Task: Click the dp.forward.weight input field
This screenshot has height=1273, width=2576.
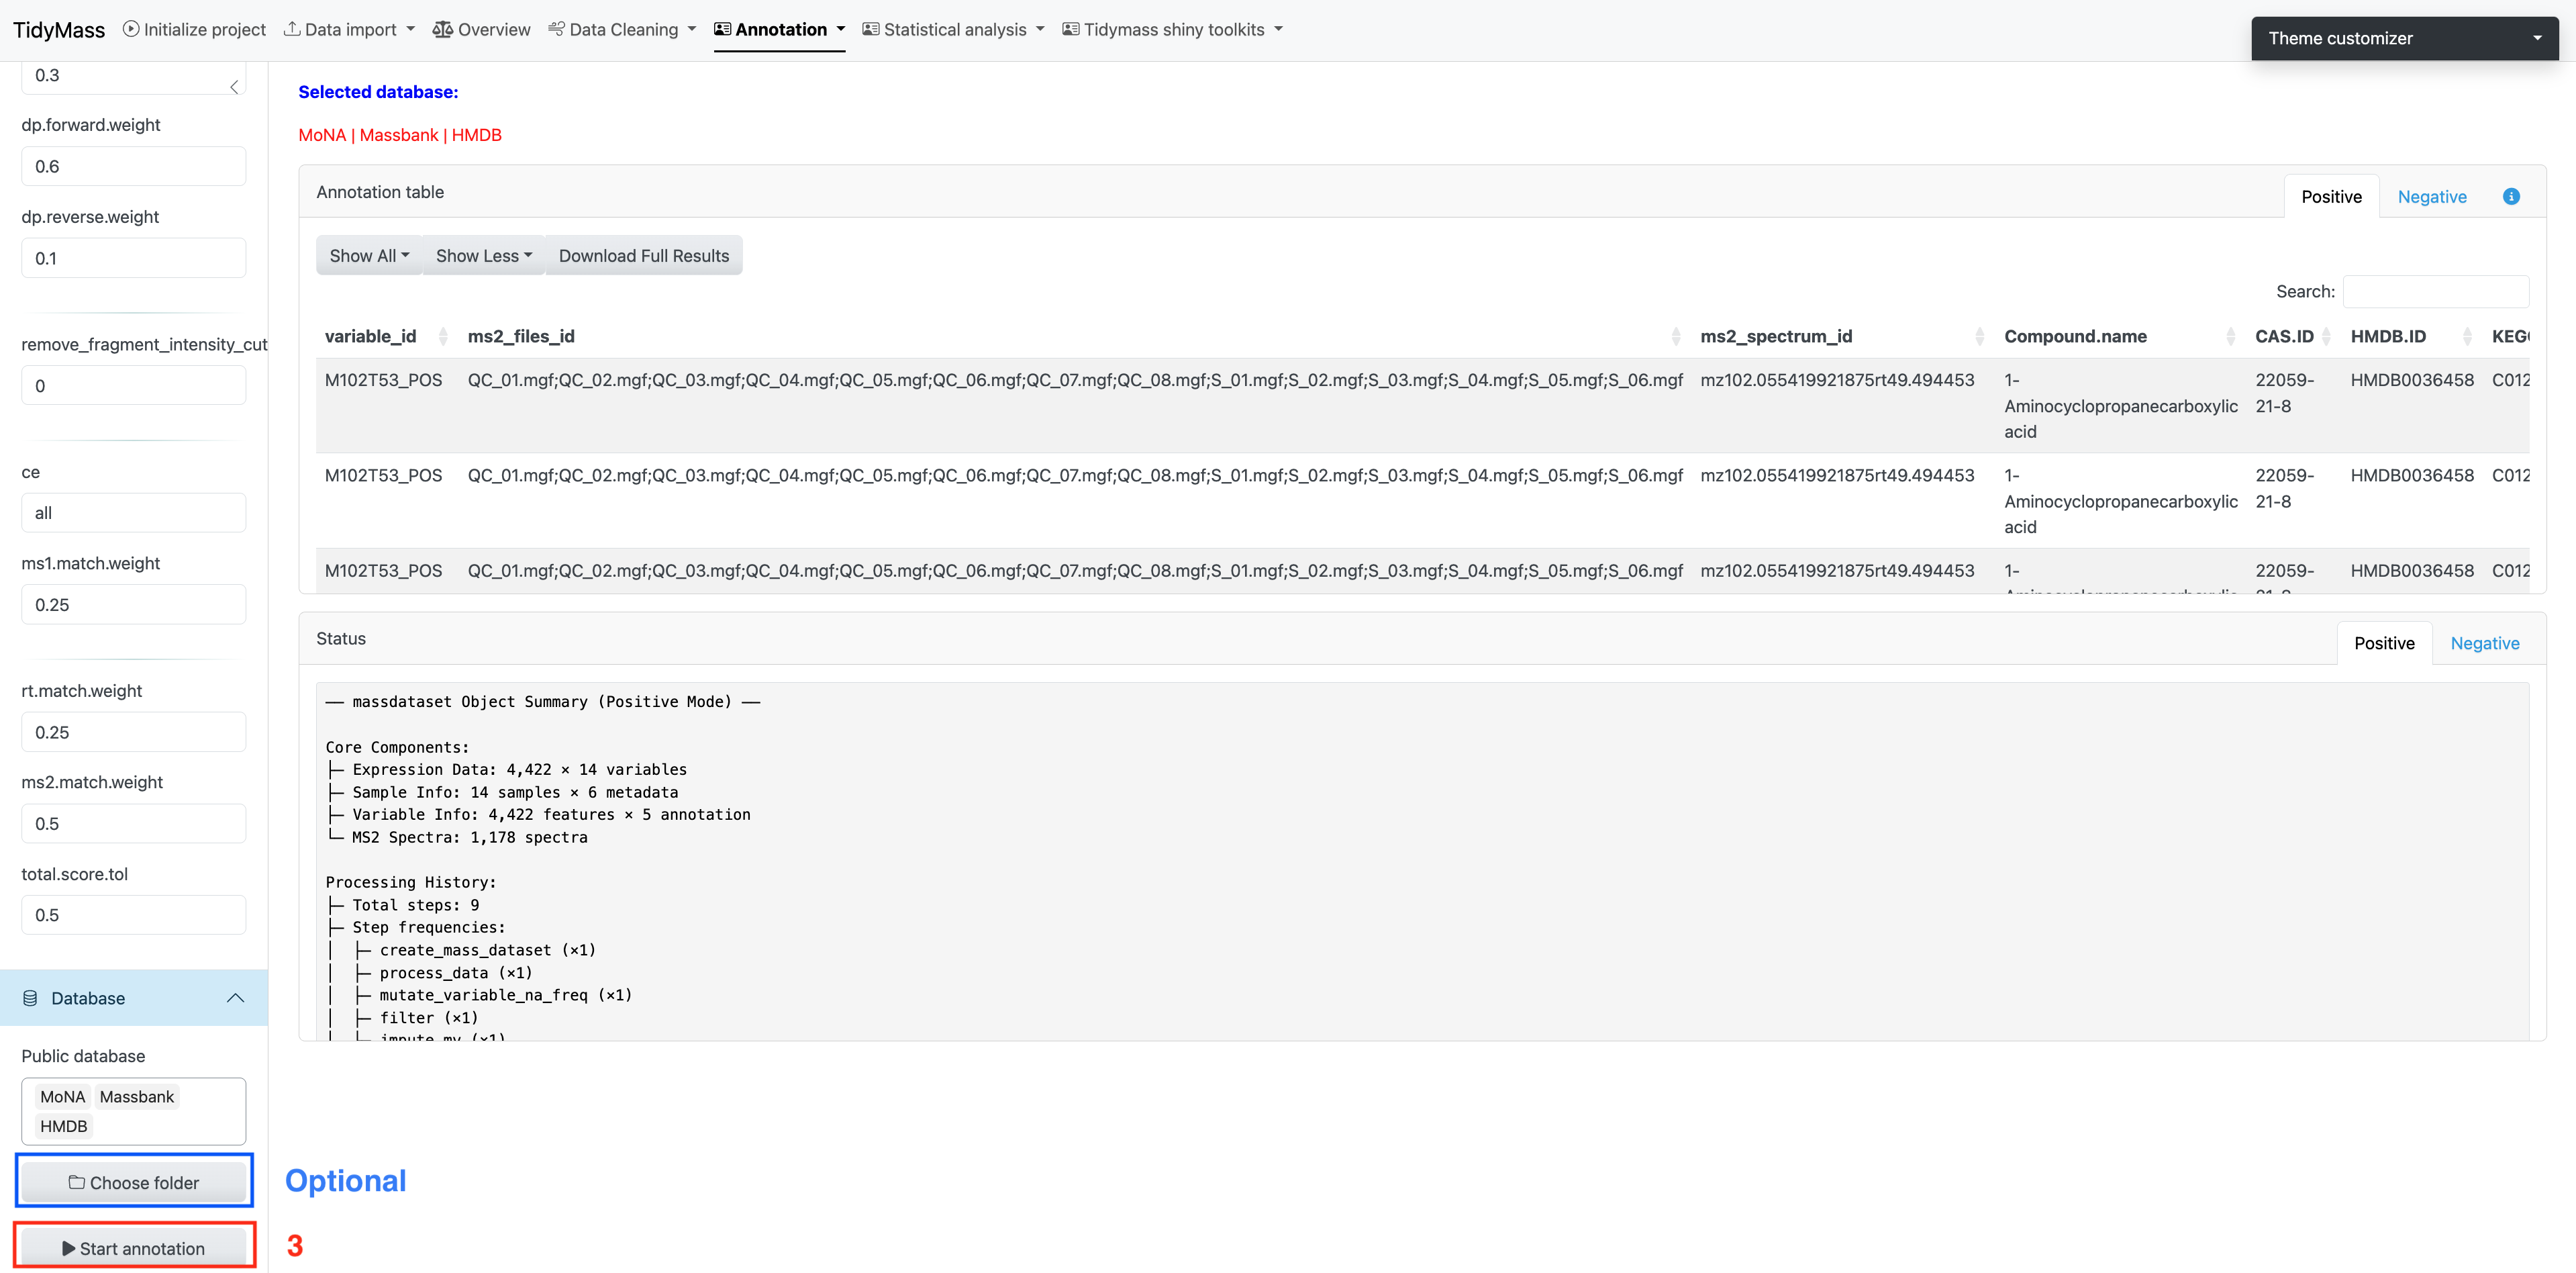Action: (x=134, y=166)
